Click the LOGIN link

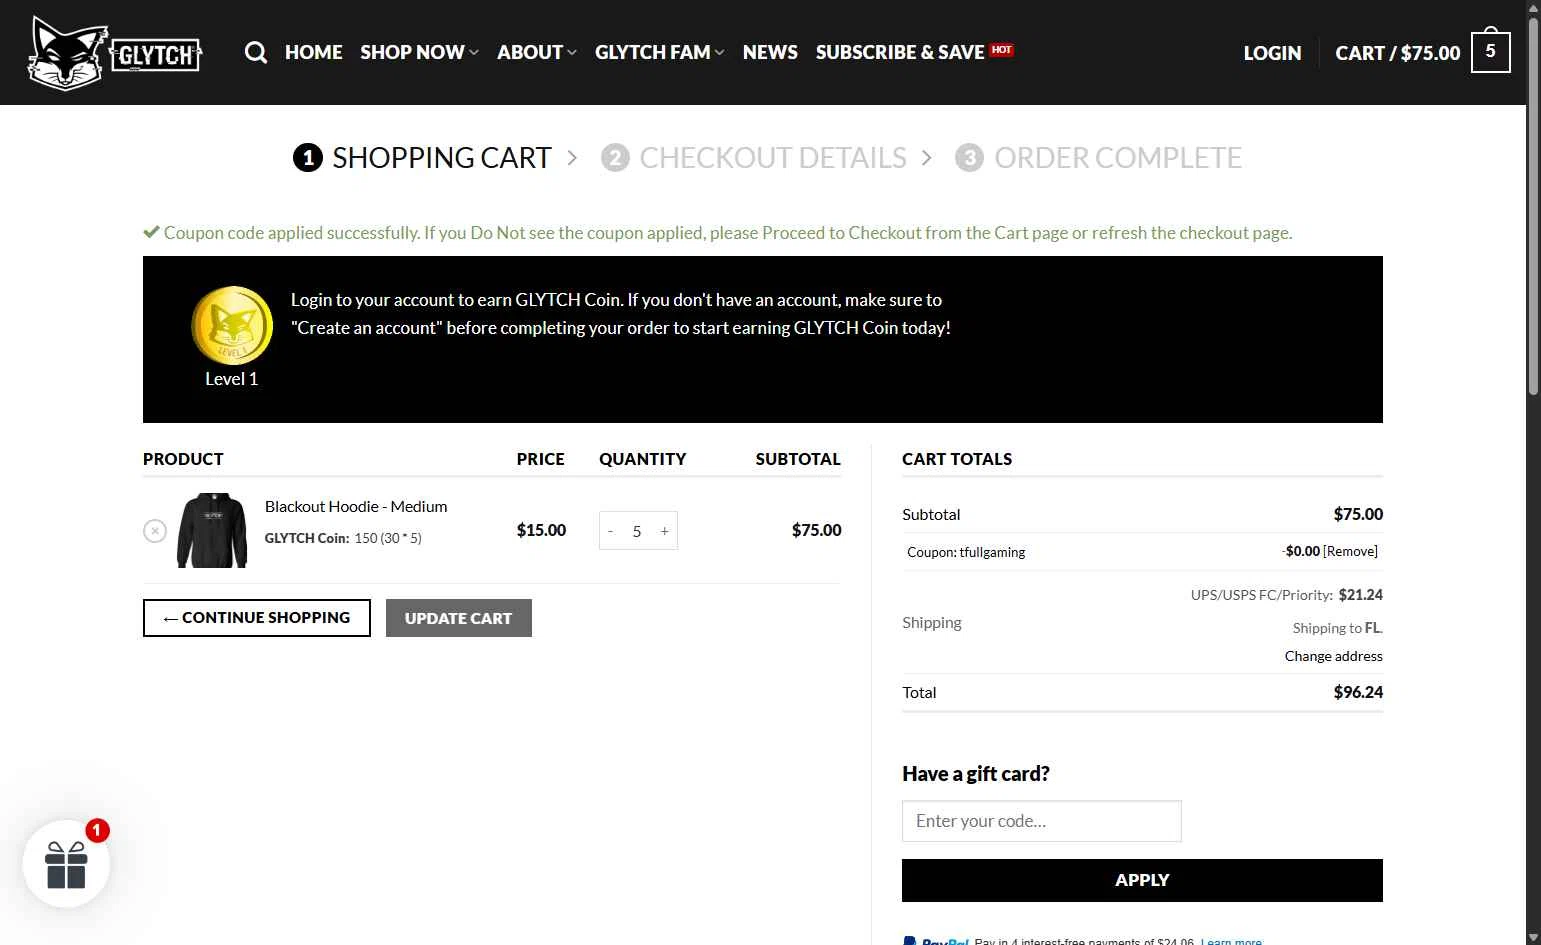1272,53
